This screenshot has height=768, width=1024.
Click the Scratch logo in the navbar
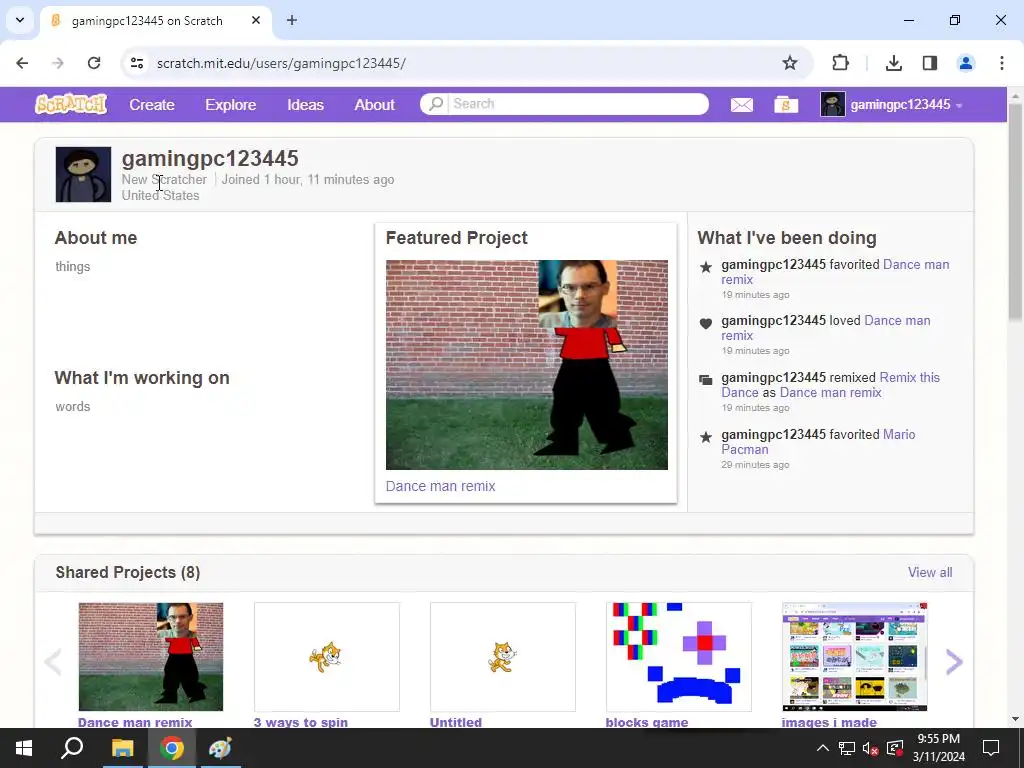point(71,104)
